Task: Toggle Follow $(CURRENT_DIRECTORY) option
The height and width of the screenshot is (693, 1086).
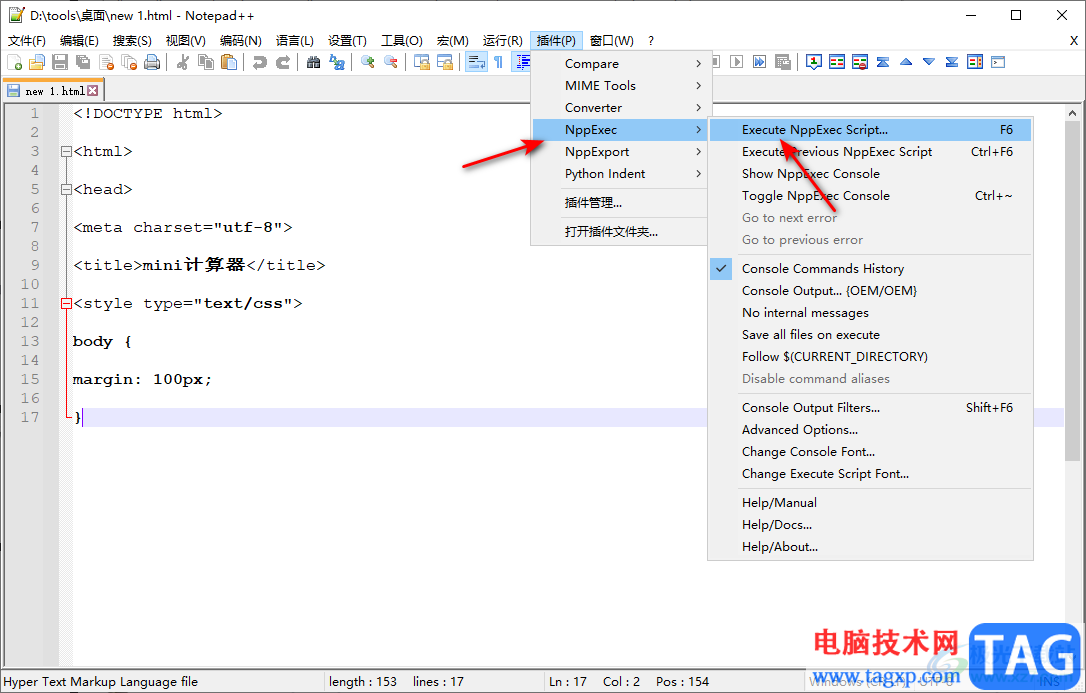Action: click(x=871, y=357)
